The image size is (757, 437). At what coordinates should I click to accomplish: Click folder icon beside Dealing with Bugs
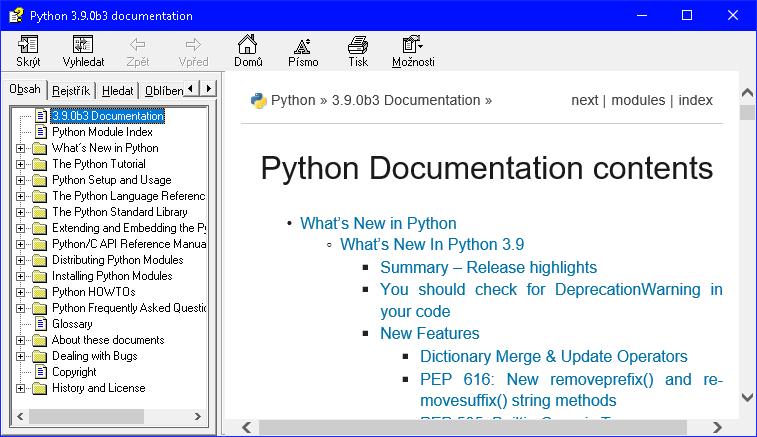coord(40,356)
